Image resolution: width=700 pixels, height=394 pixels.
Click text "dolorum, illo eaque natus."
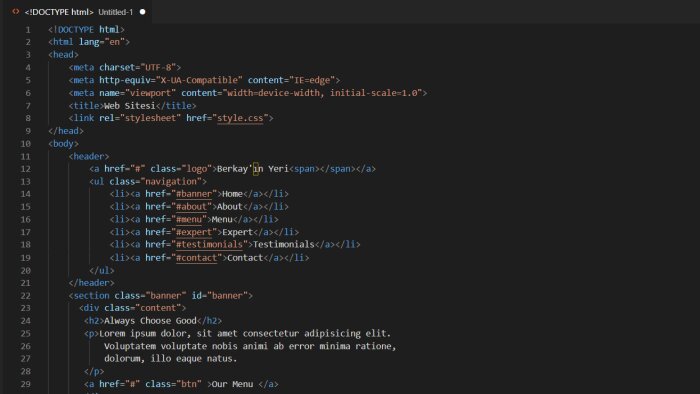[171, 358]
